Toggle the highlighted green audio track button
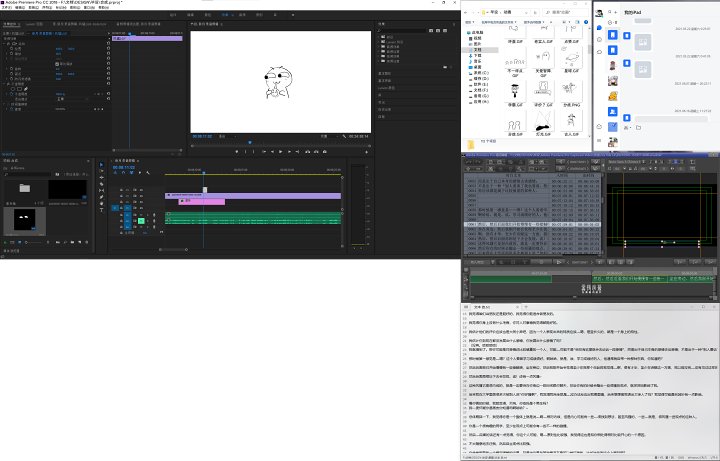 (x=141, y=219)
